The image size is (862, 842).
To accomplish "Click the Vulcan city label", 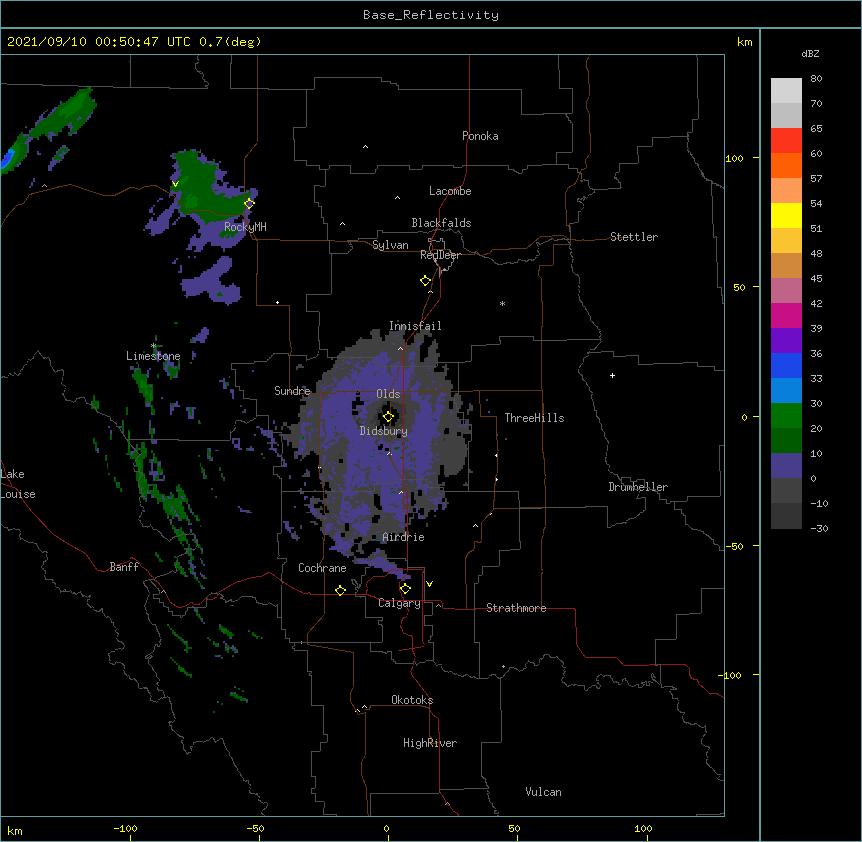I will pyautogui.click(x=543, y=792).
